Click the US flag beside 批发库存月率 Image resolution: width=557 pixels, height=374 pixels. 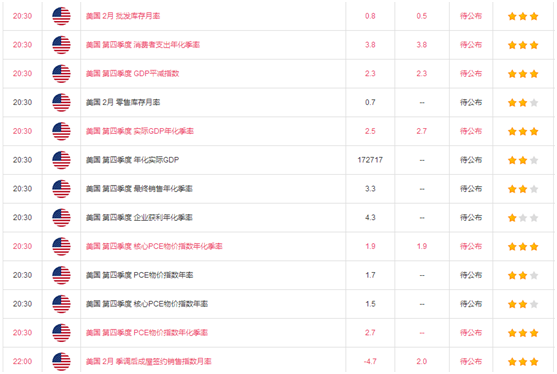point(61,16)
